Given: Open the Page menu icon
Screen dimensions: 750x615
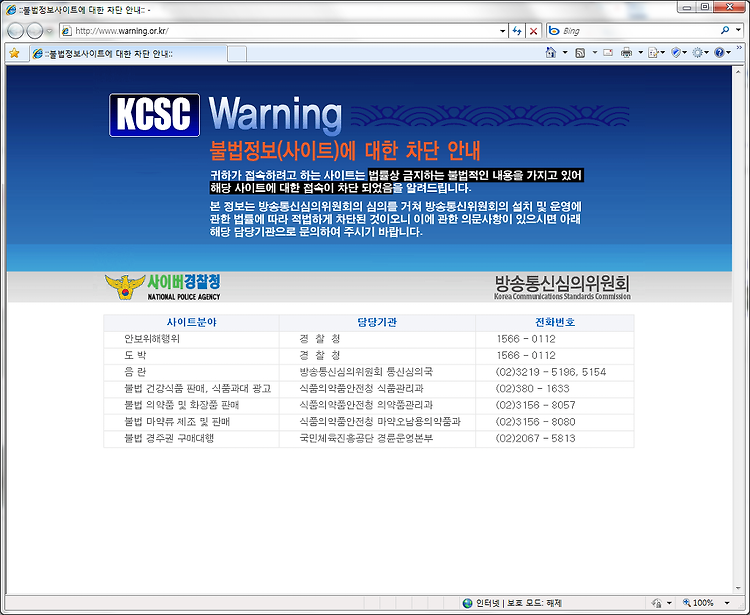Looking at the screenshot, I should click(x=656, y=53).
